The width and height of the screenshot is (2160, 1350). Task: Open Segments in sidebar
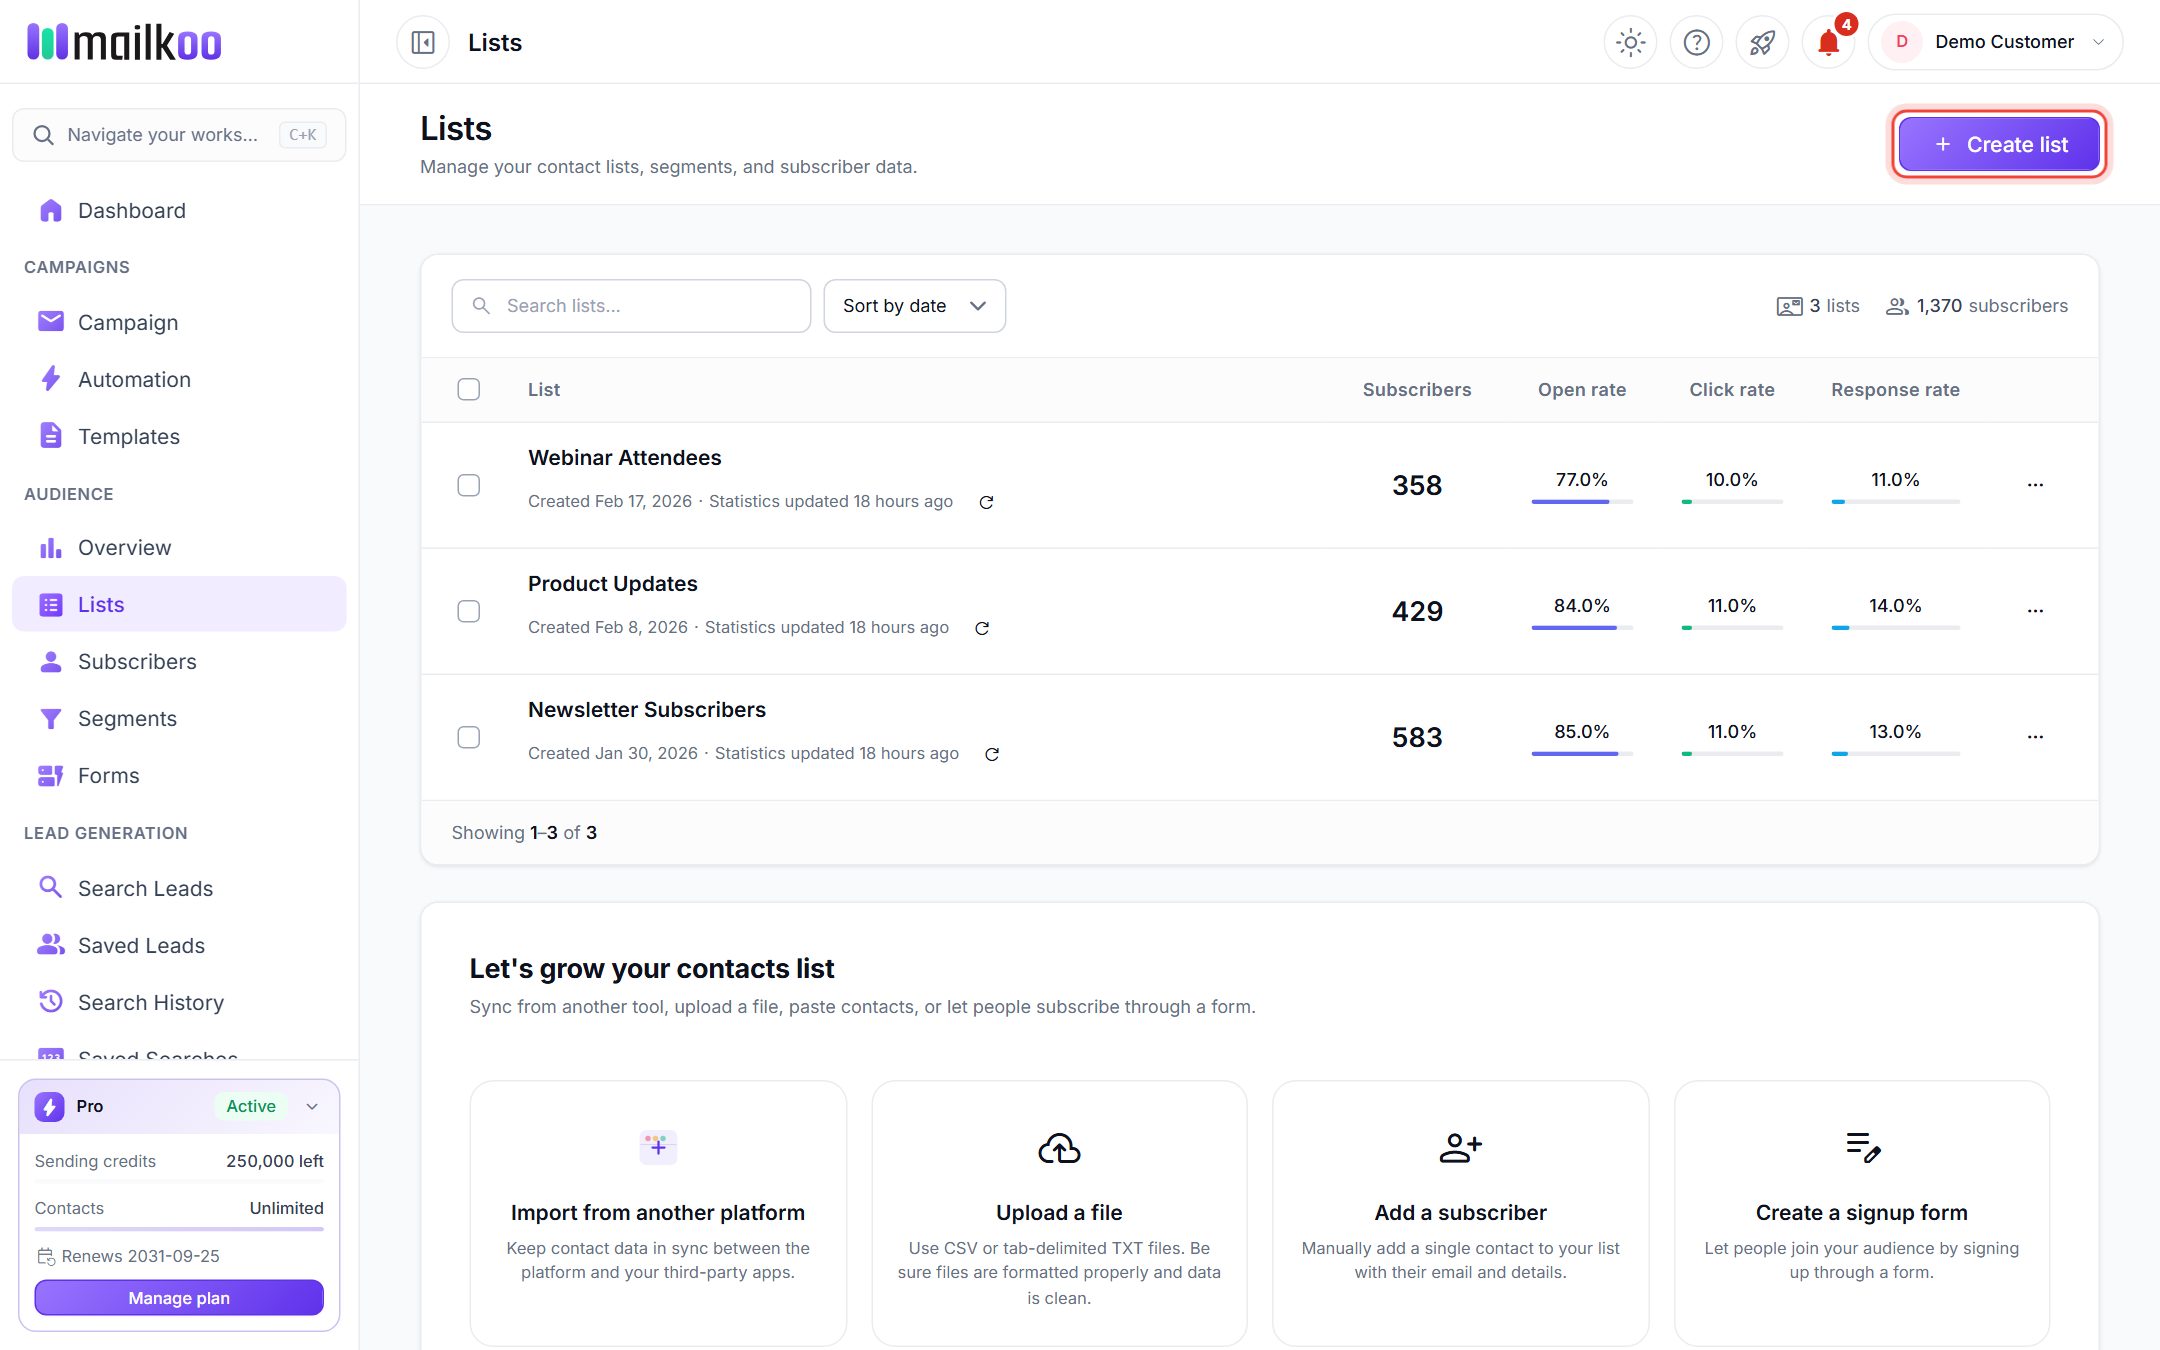click(179, 718)
